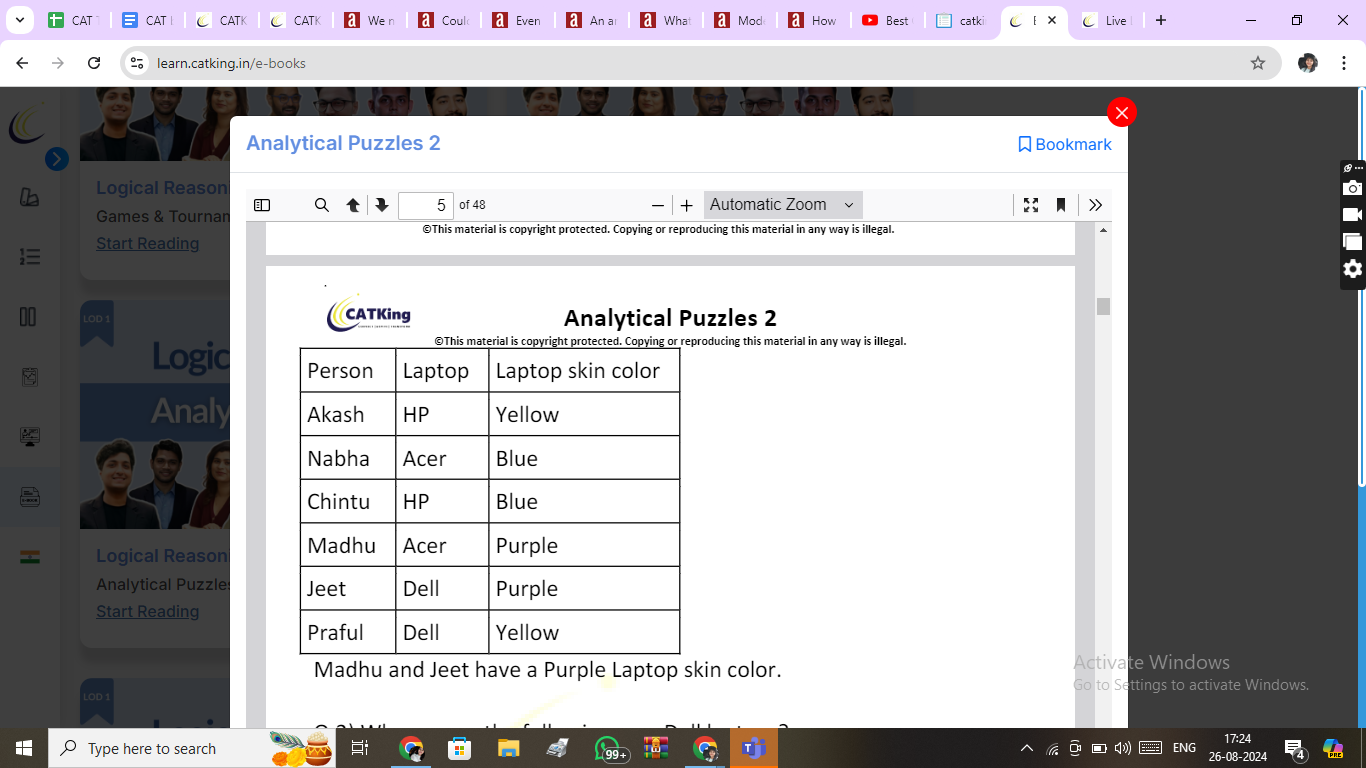This screenshot has width=1366, height=768.
Task: Switch to the 'Could' tab
Action: point(442,20)
